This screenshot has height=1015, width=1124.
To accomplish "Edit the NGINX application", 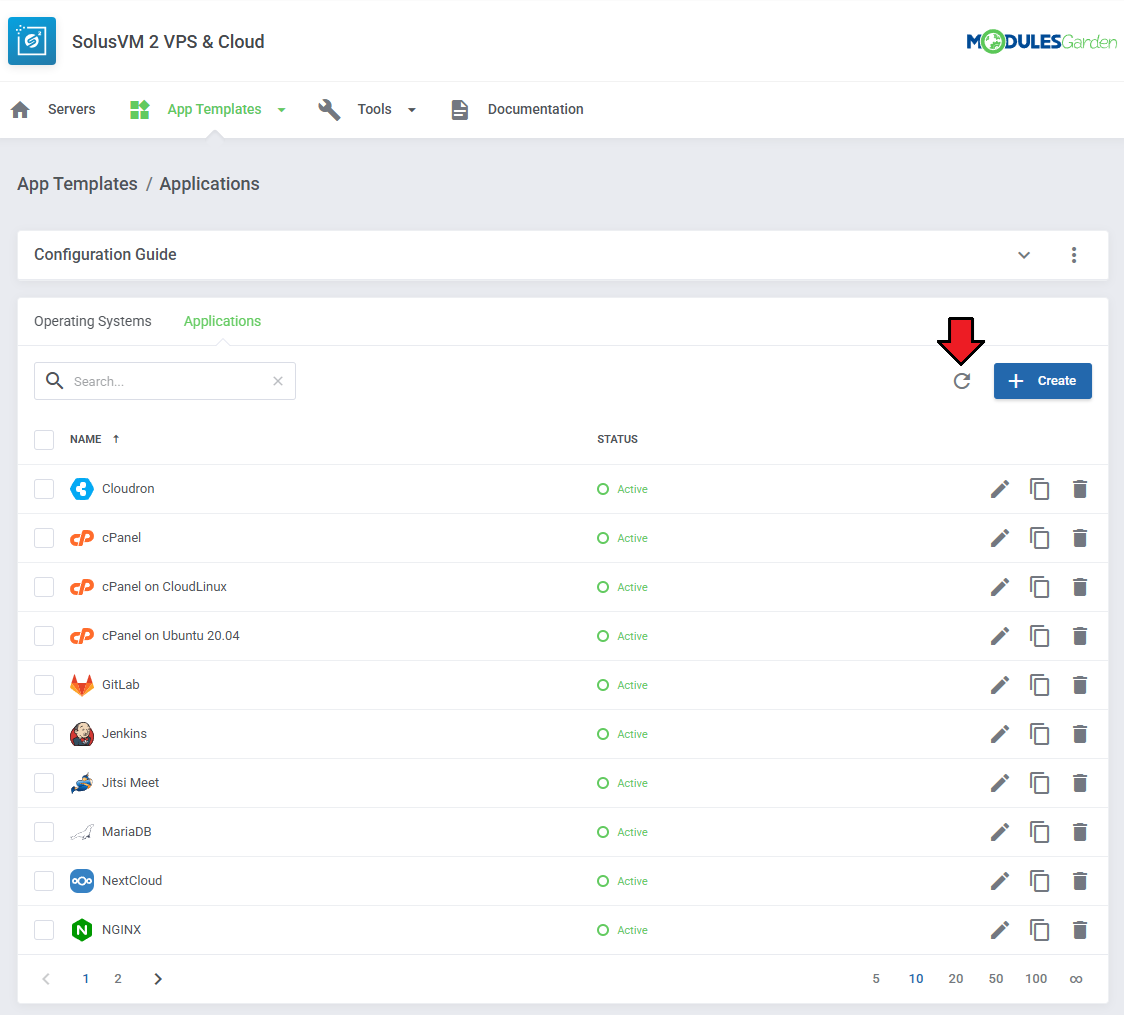I will (1000, 930).
